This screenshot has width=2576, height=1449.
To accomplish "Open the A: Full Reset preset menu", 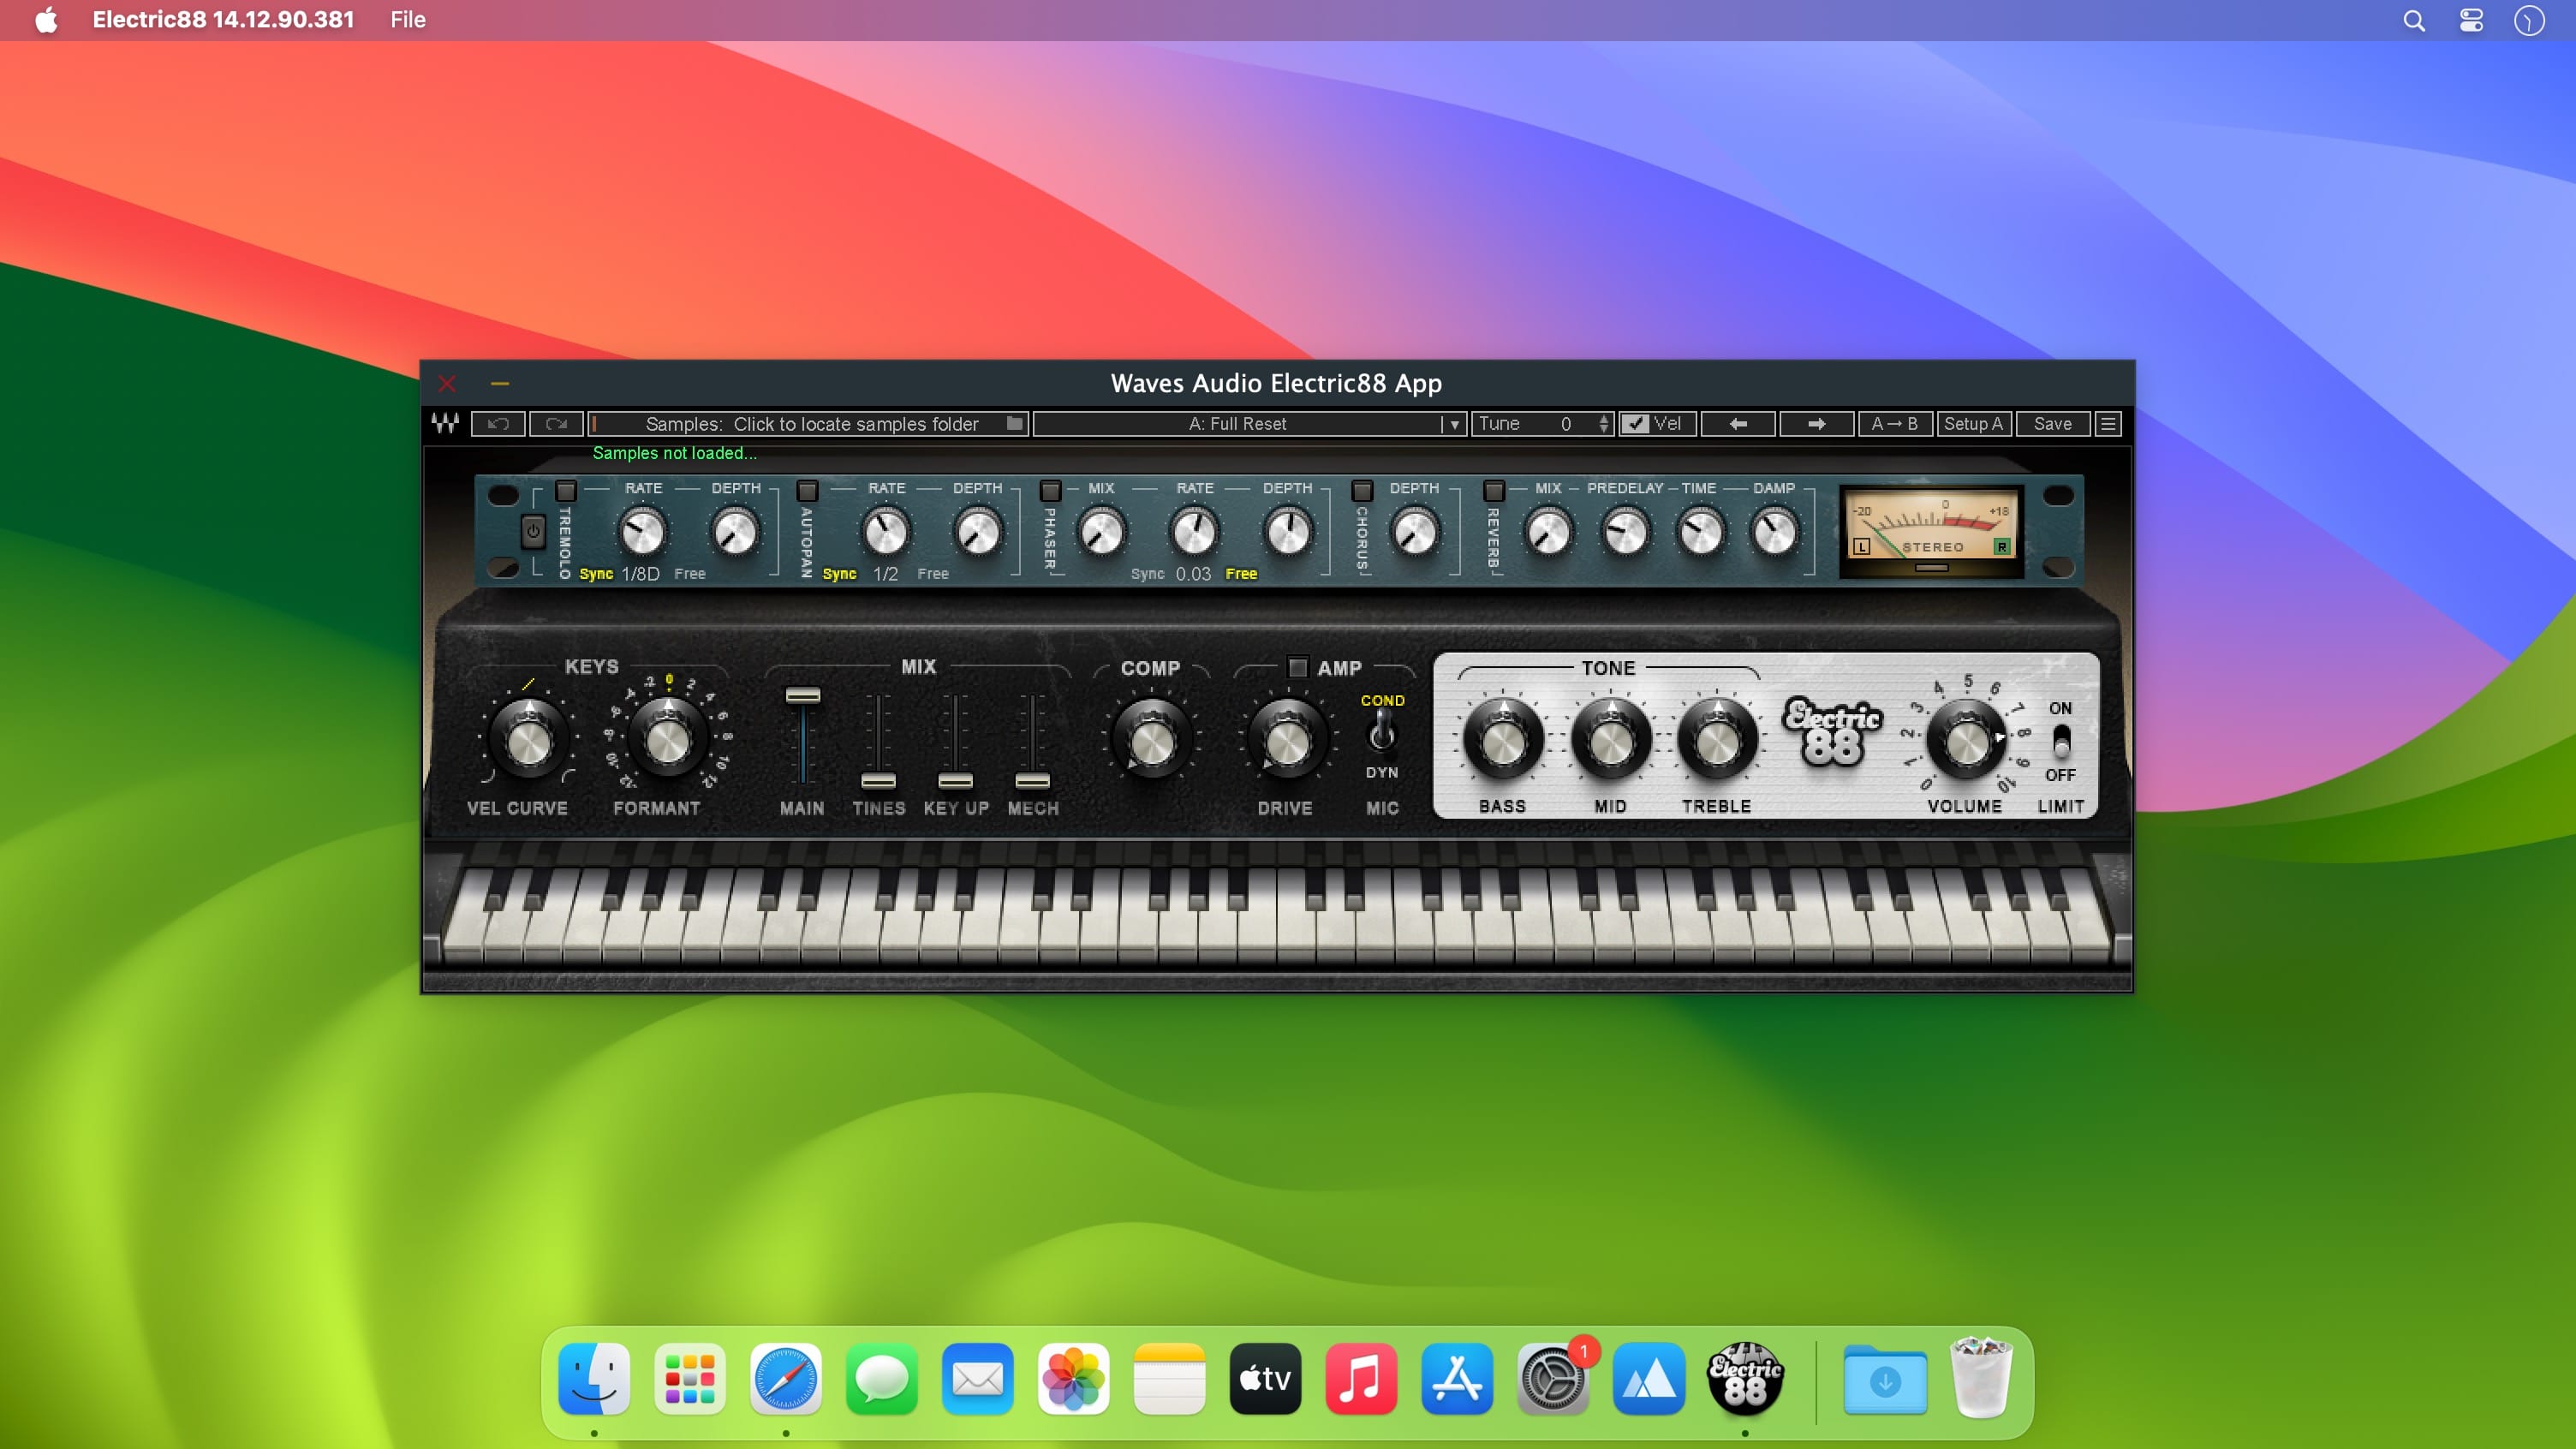I will (1236, 423).
